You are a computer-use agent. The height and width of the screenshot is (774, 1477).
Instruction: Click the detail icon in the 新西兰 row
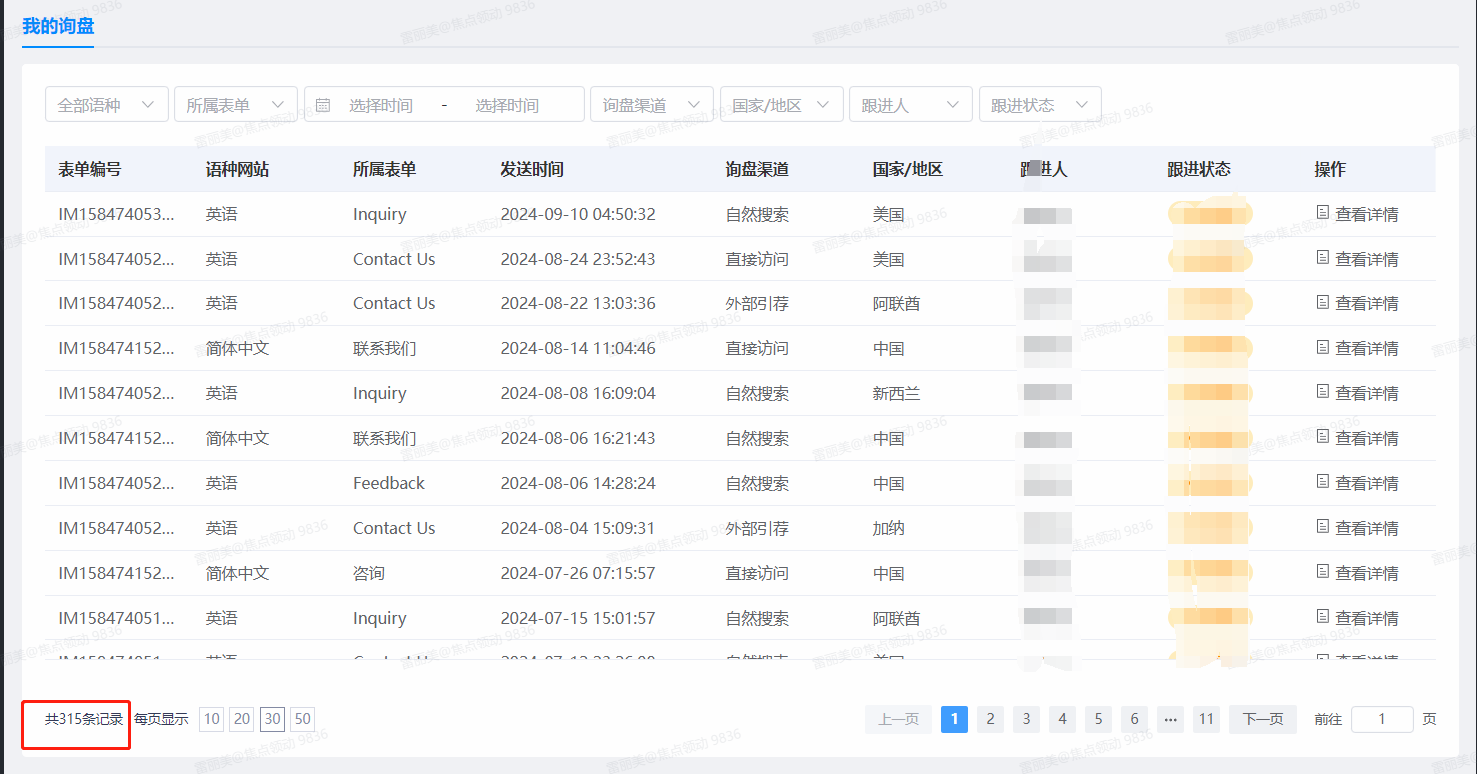(x=1322, y=392)
